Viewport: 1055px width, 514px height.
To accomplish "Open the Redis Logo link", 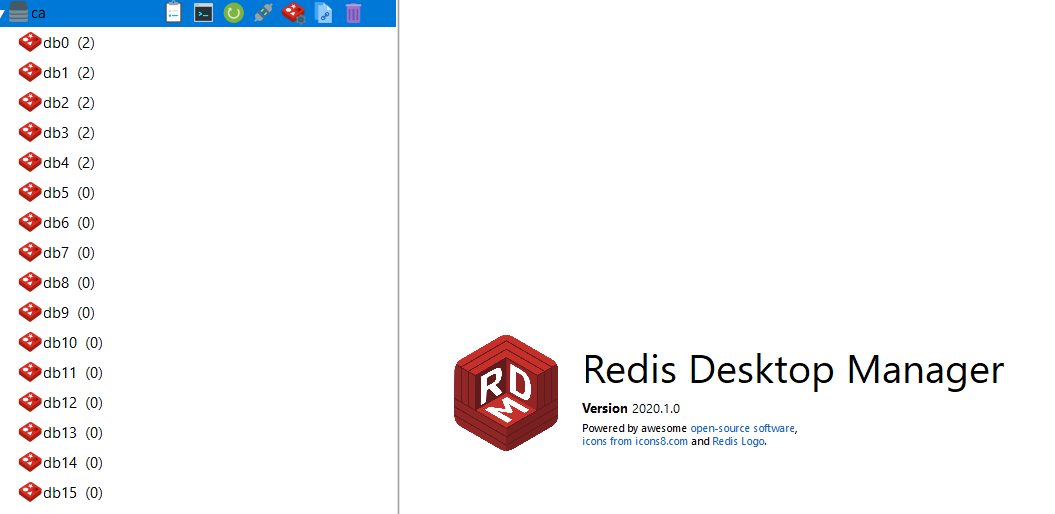I will click(x=738, y=441).
